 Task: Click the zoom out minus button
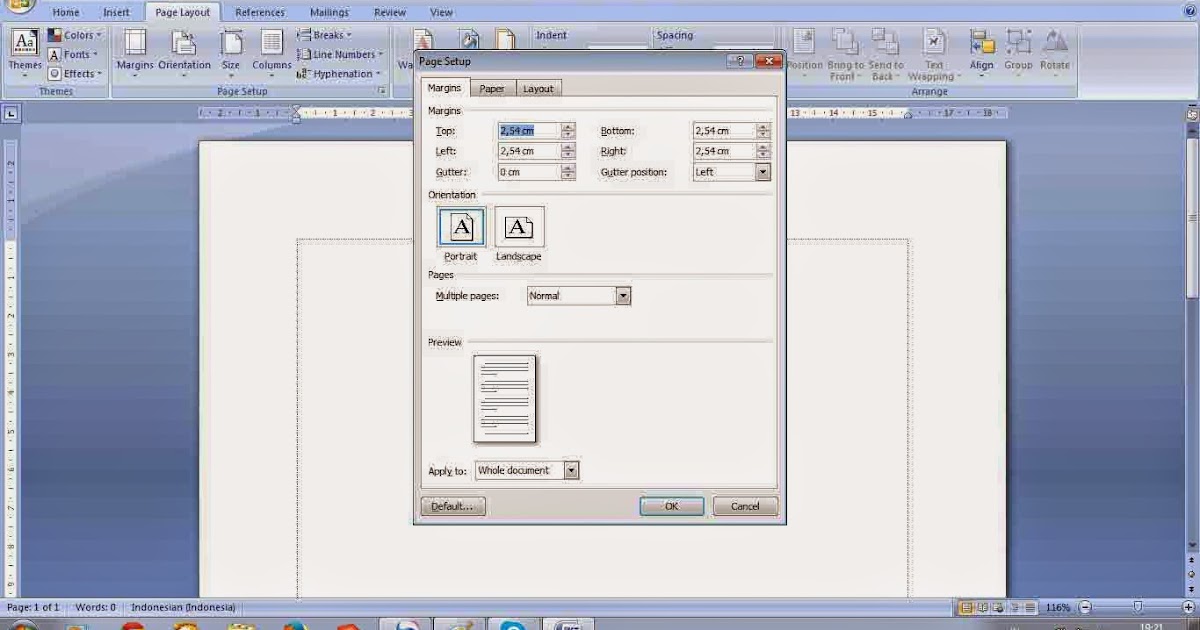click(x=1085, y=607)
